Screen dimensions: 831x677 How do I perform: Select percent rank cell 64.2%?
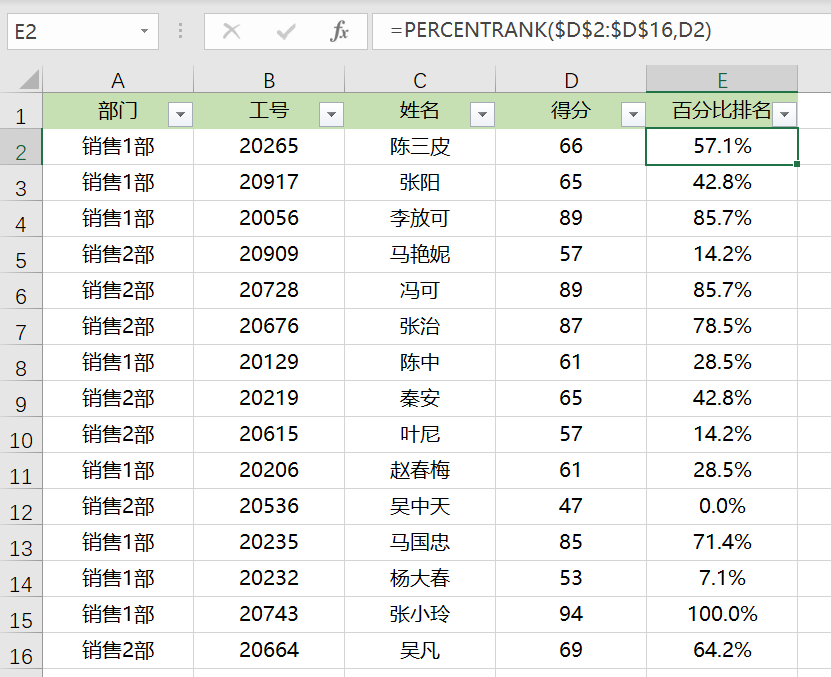coord(722,650)
